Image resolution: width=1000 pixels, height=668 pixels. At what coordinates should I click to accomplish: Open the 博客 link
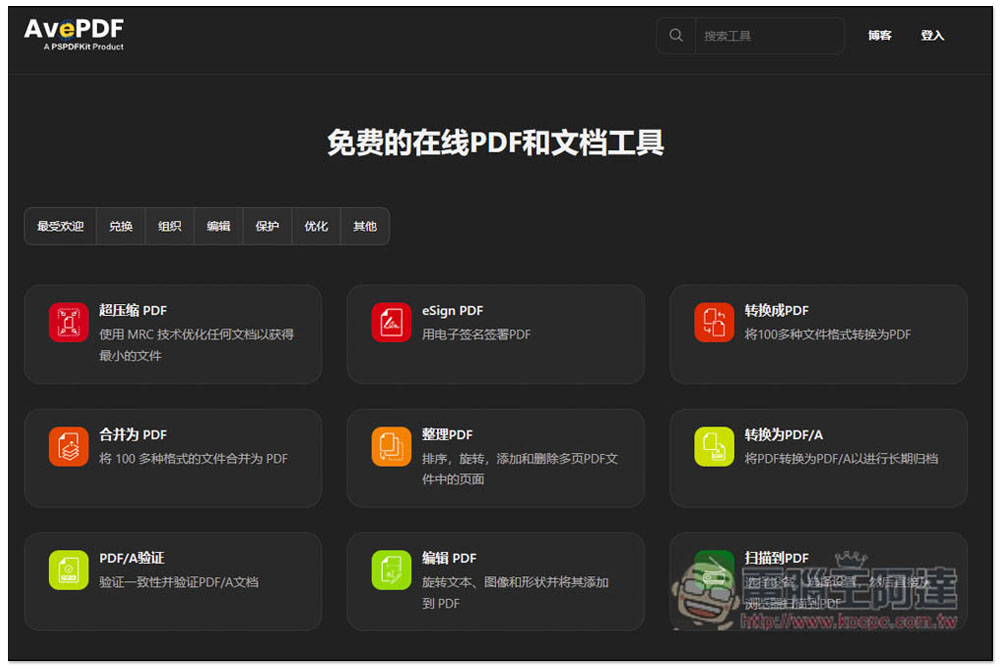(879, 36)
